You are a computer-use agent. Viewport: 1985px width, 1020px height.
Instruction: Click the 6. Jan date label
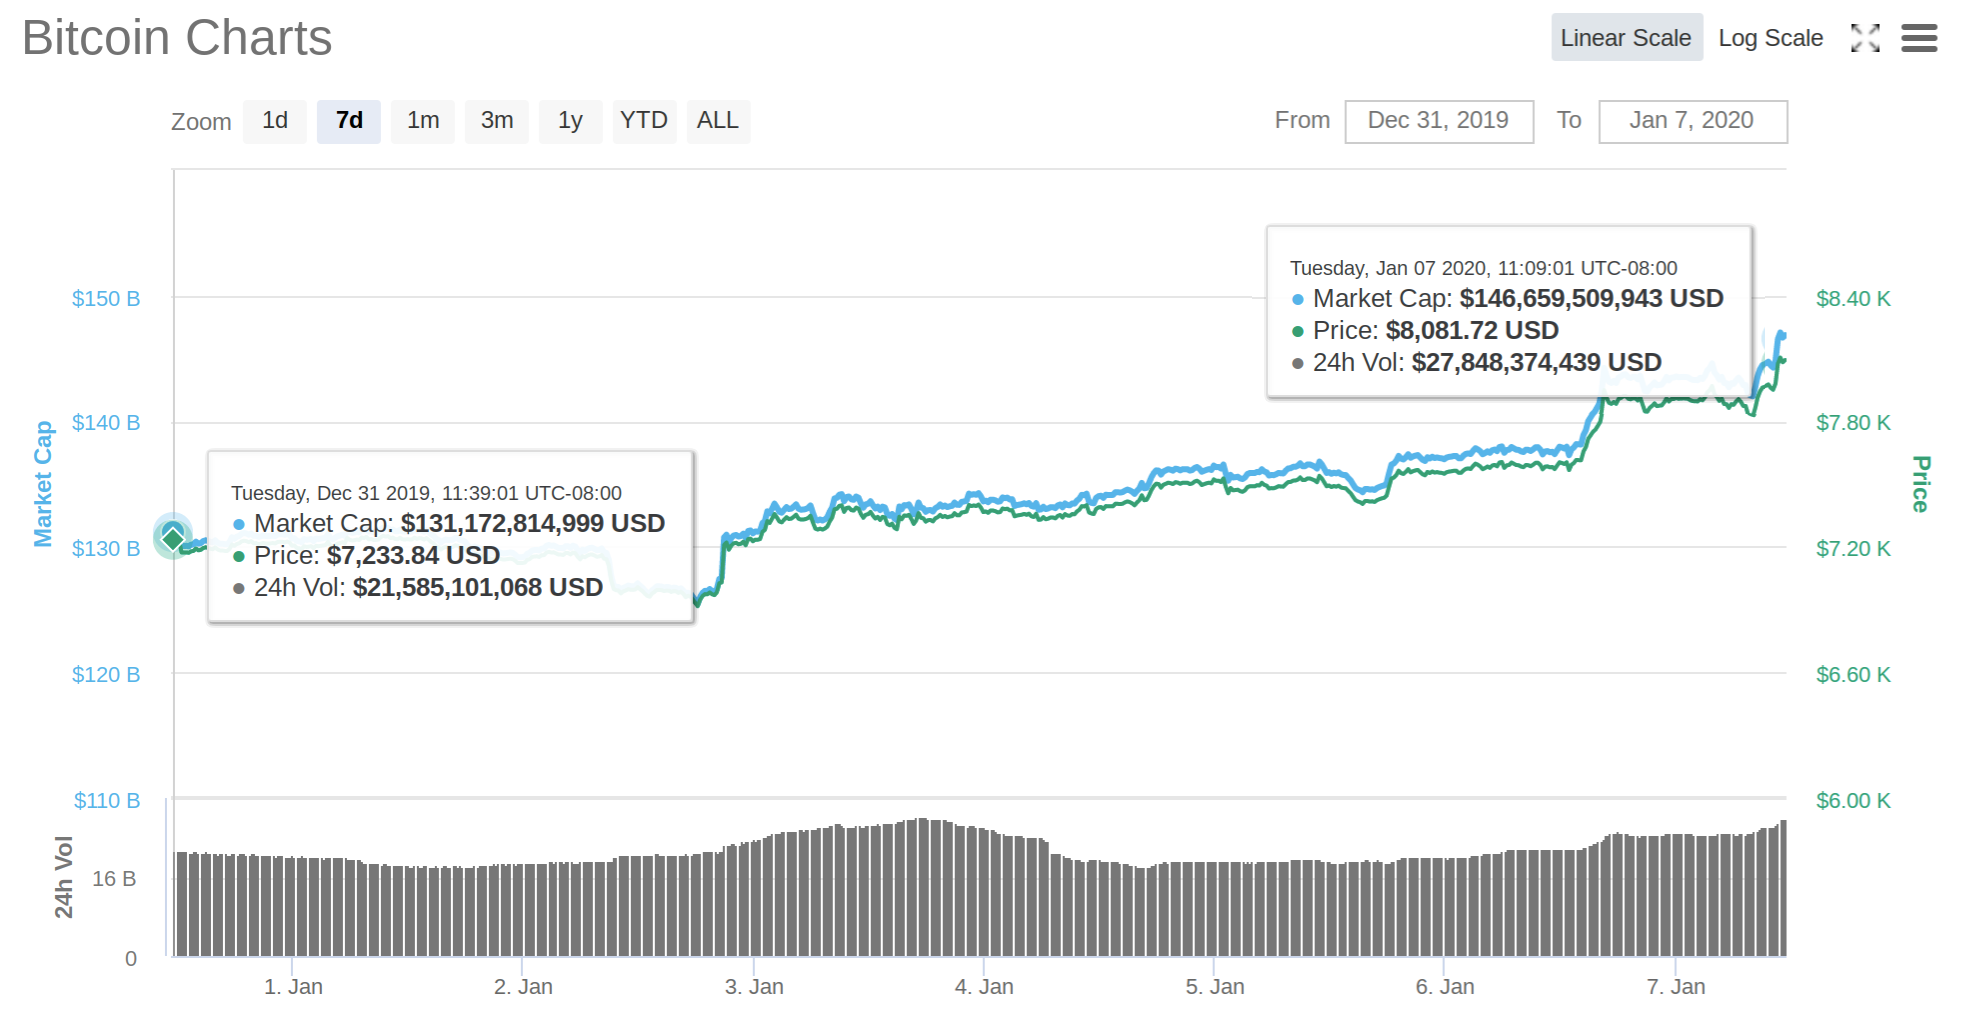tap(1445, 987)
